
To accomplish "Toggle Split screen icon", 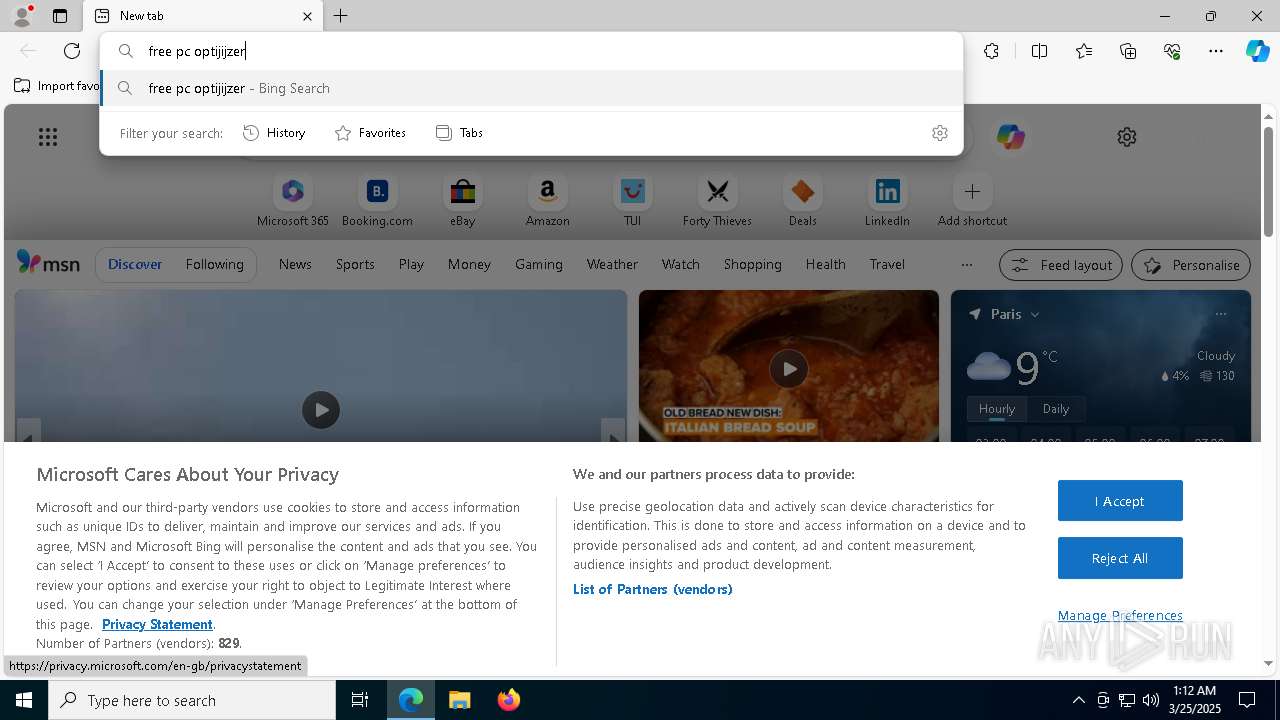I will 1039,51.
